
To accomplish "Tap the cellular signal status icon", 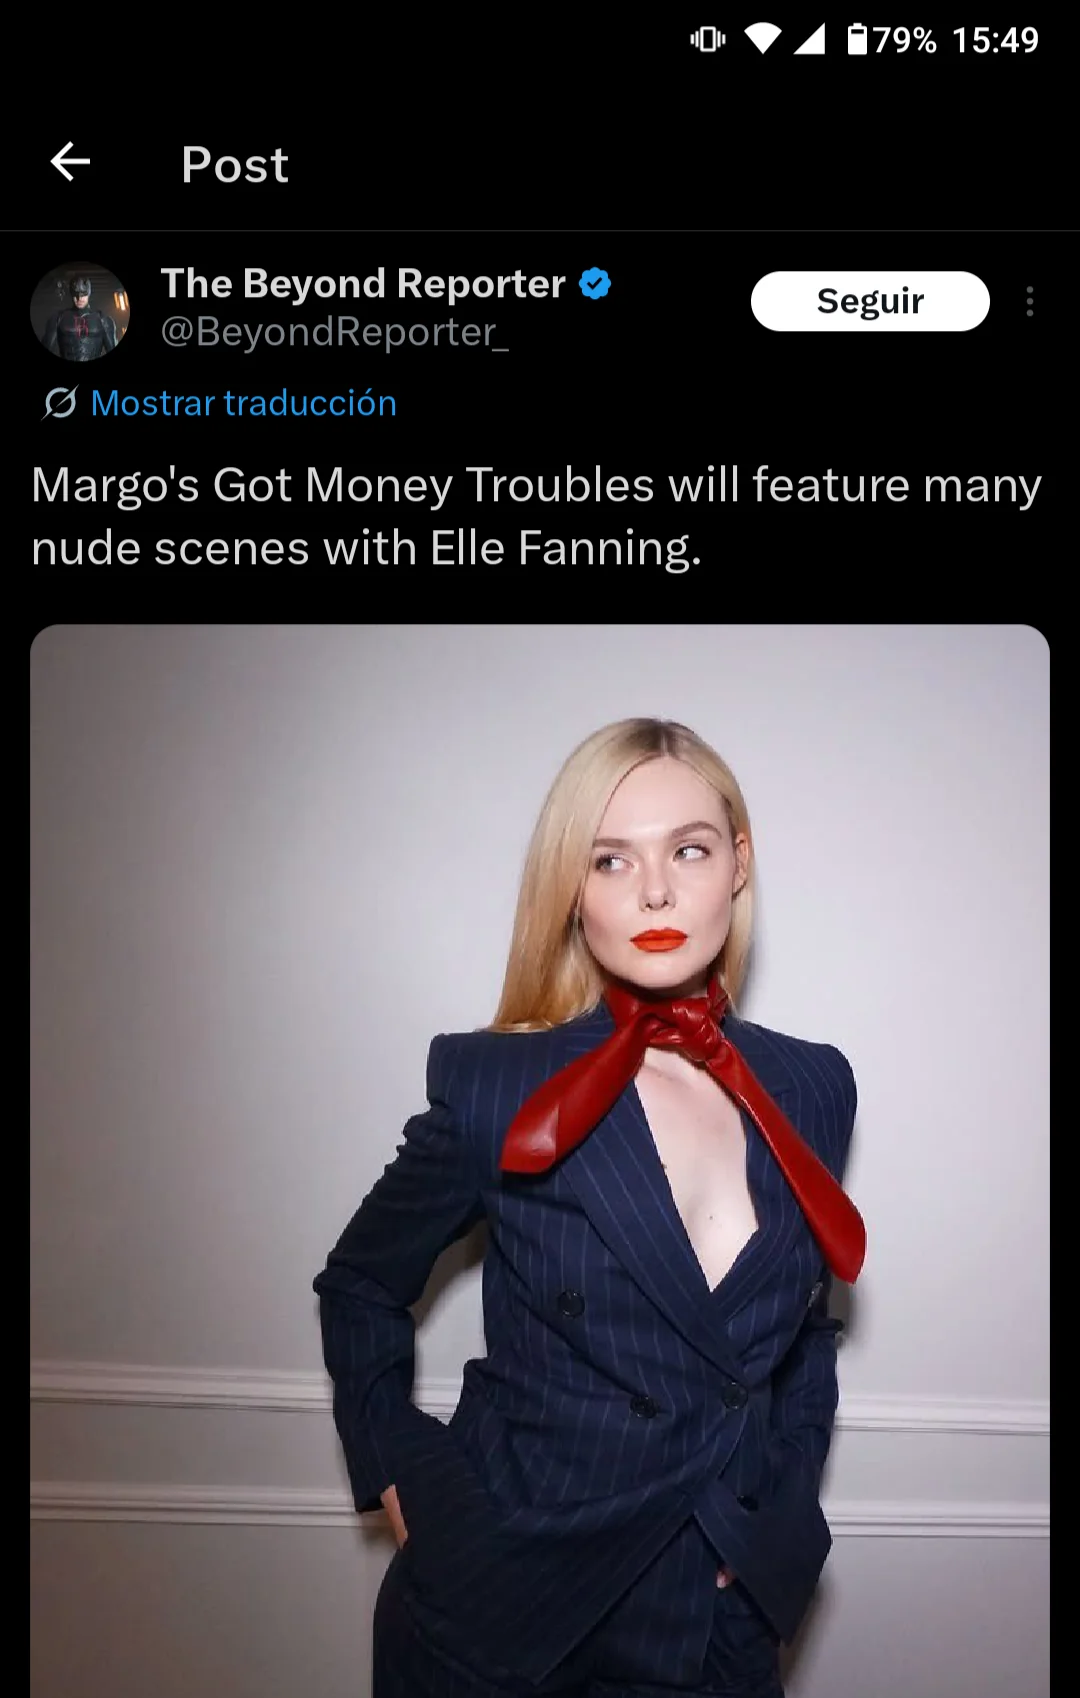I will coord(809,39).
